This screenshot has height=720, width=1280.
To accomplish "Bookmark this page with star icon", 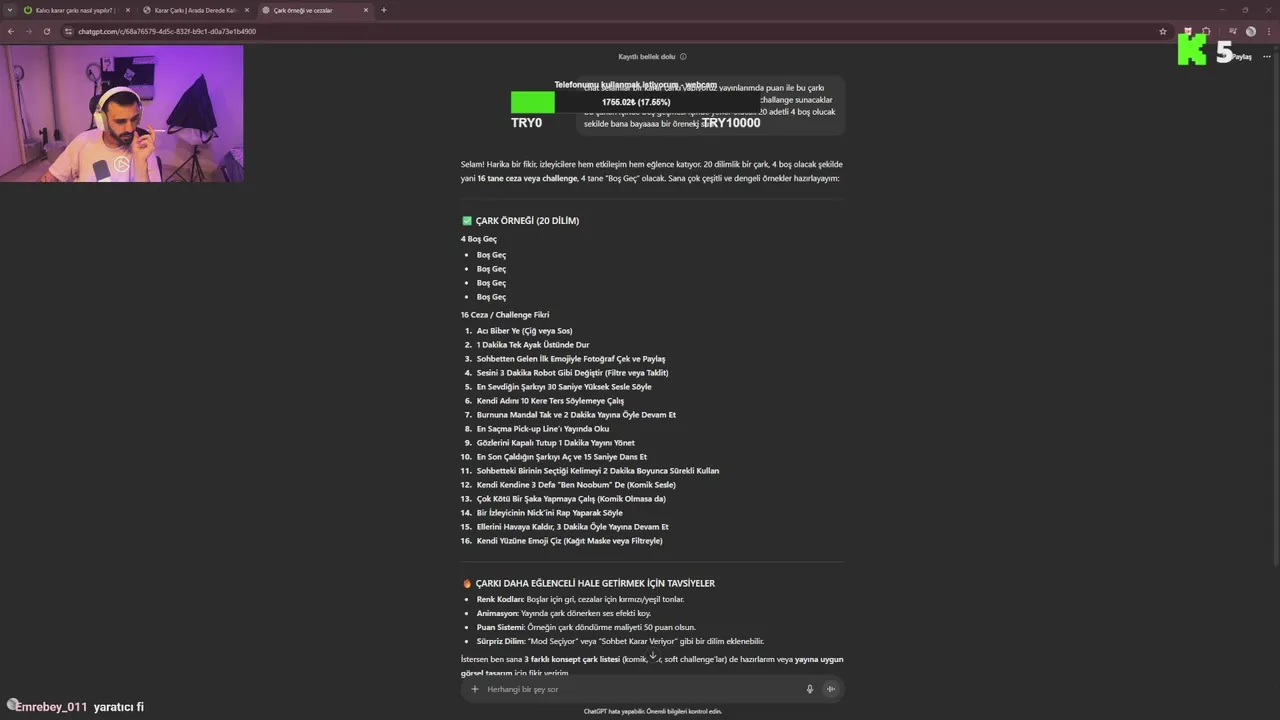I will click(x=1163, y=31).
